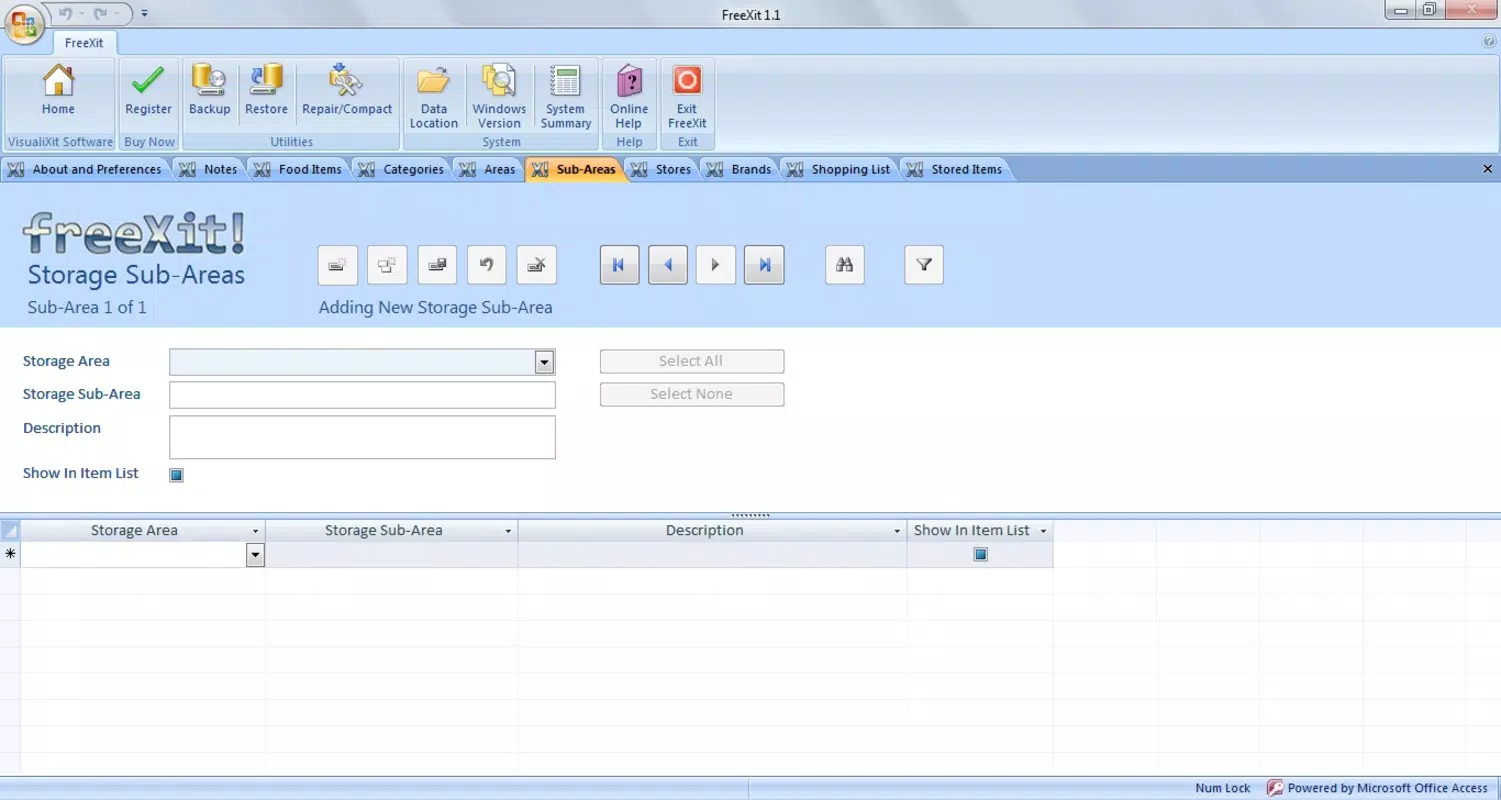Click the Office orb button

[24, 23]
